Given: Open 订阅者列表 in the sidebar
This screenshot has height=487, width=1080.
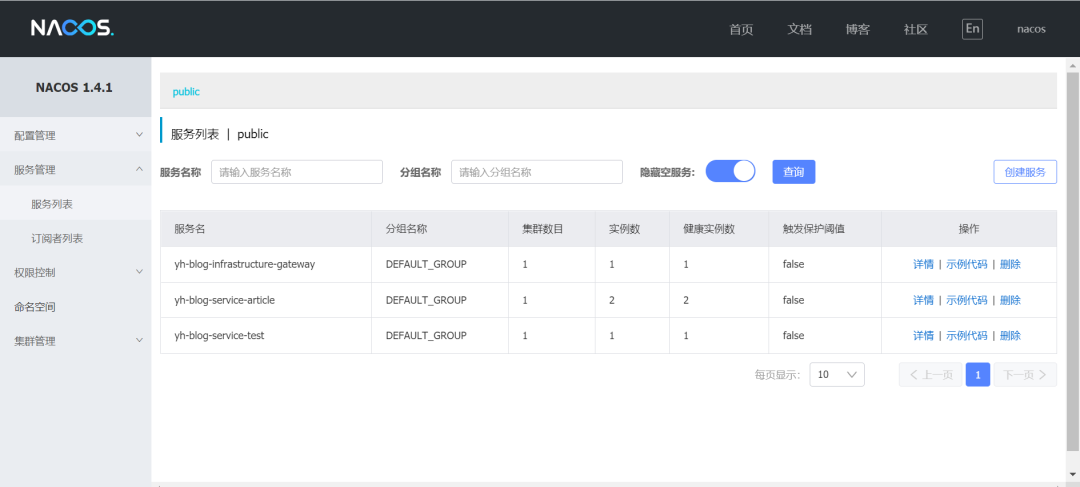Looking at the screenshot, I should [x=57, y=238].
